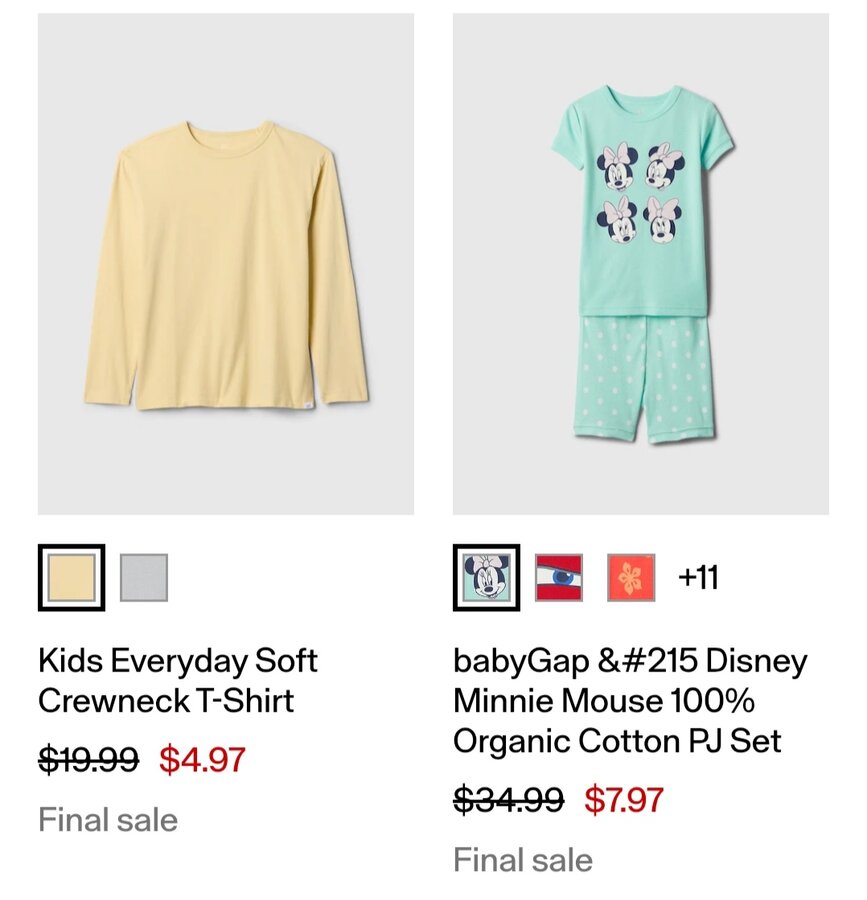Click the crossed-out $19.99 original price
867x900 pixels.
tap(88, 760)
